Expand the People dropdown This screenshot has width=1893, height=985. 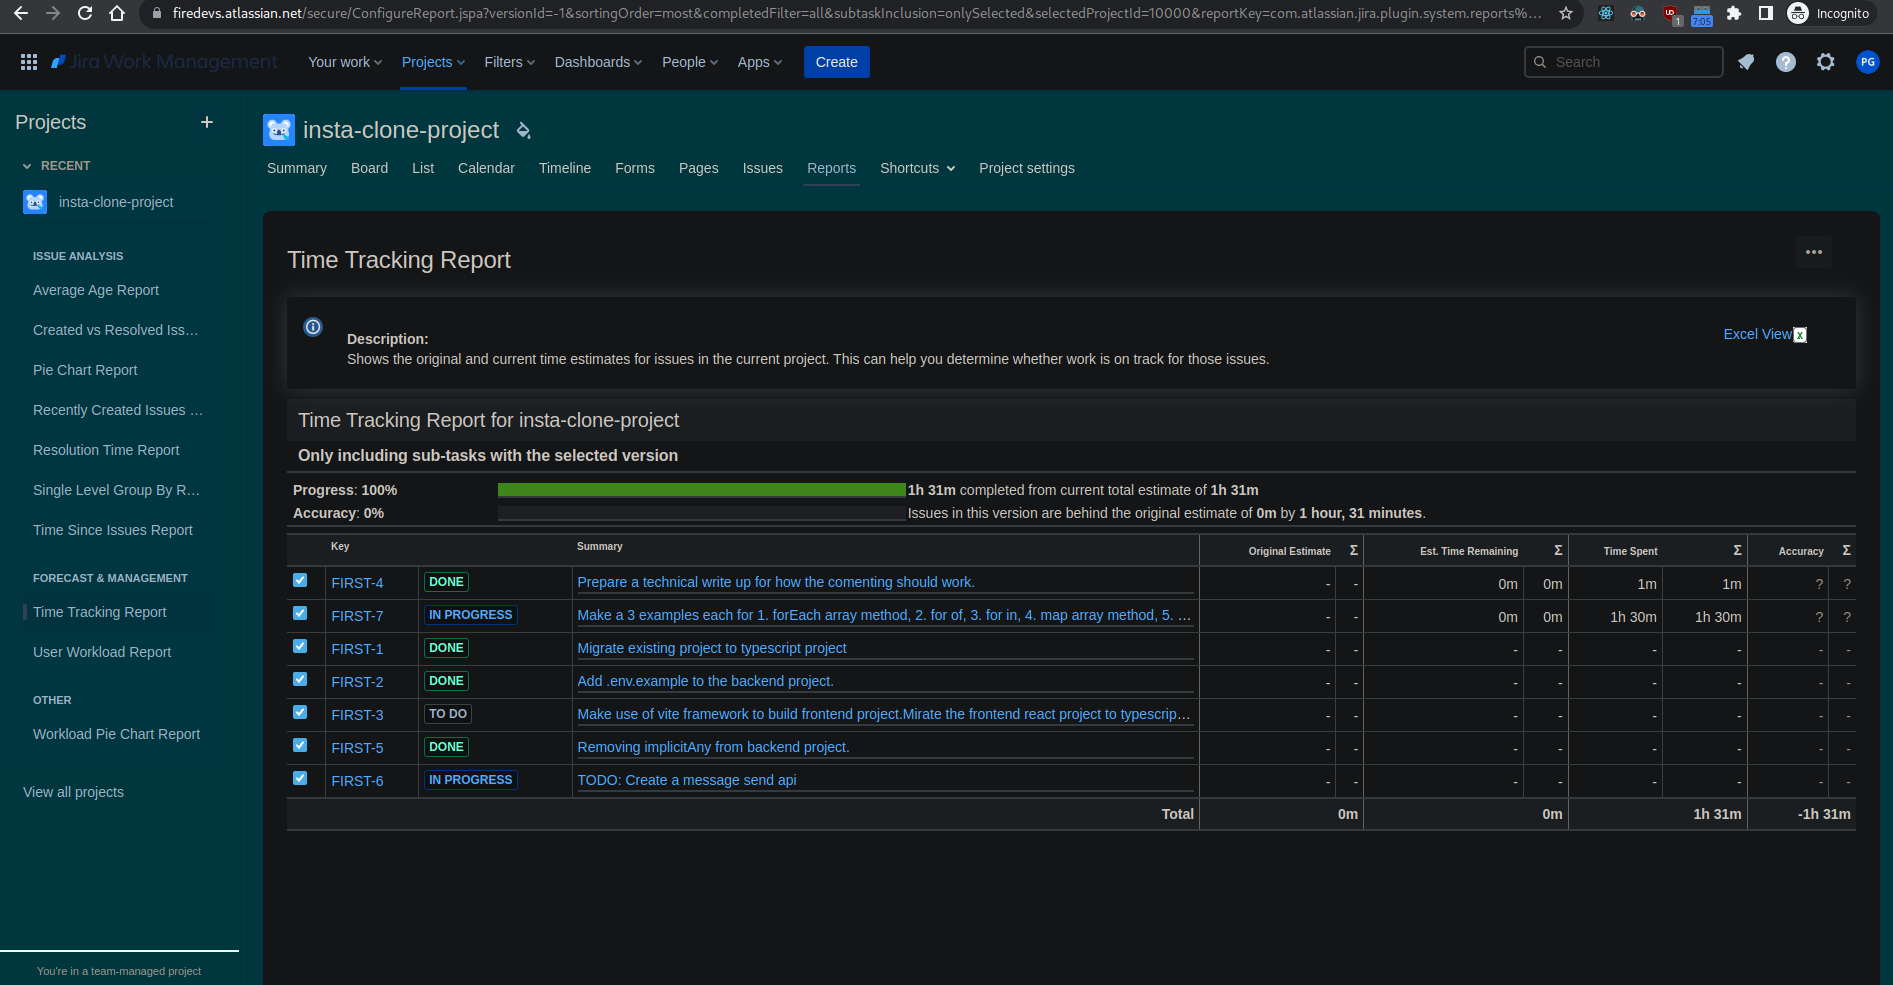[690, 62]
